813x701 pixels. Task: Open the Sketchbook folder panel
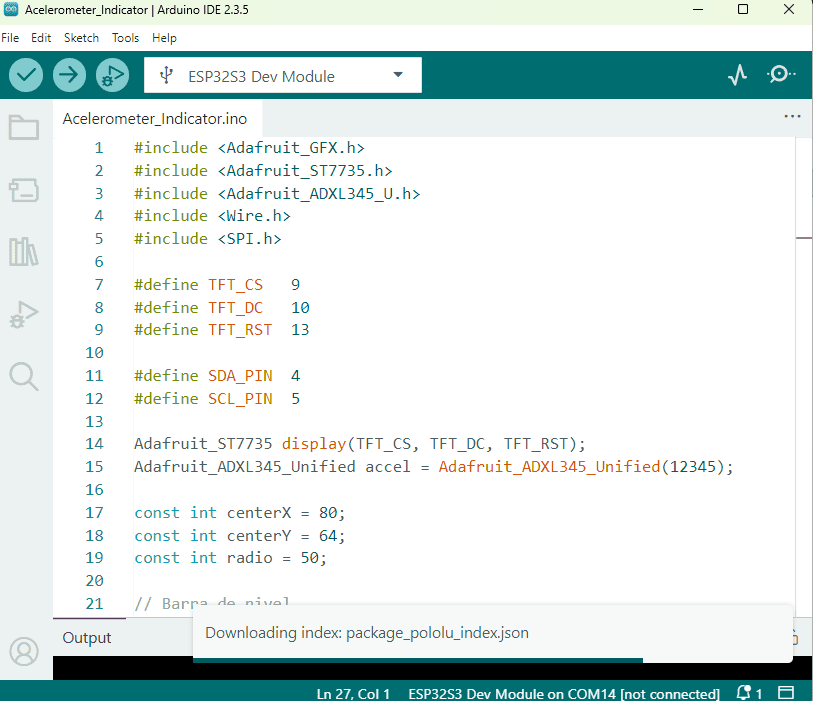[x=24, y=127]
